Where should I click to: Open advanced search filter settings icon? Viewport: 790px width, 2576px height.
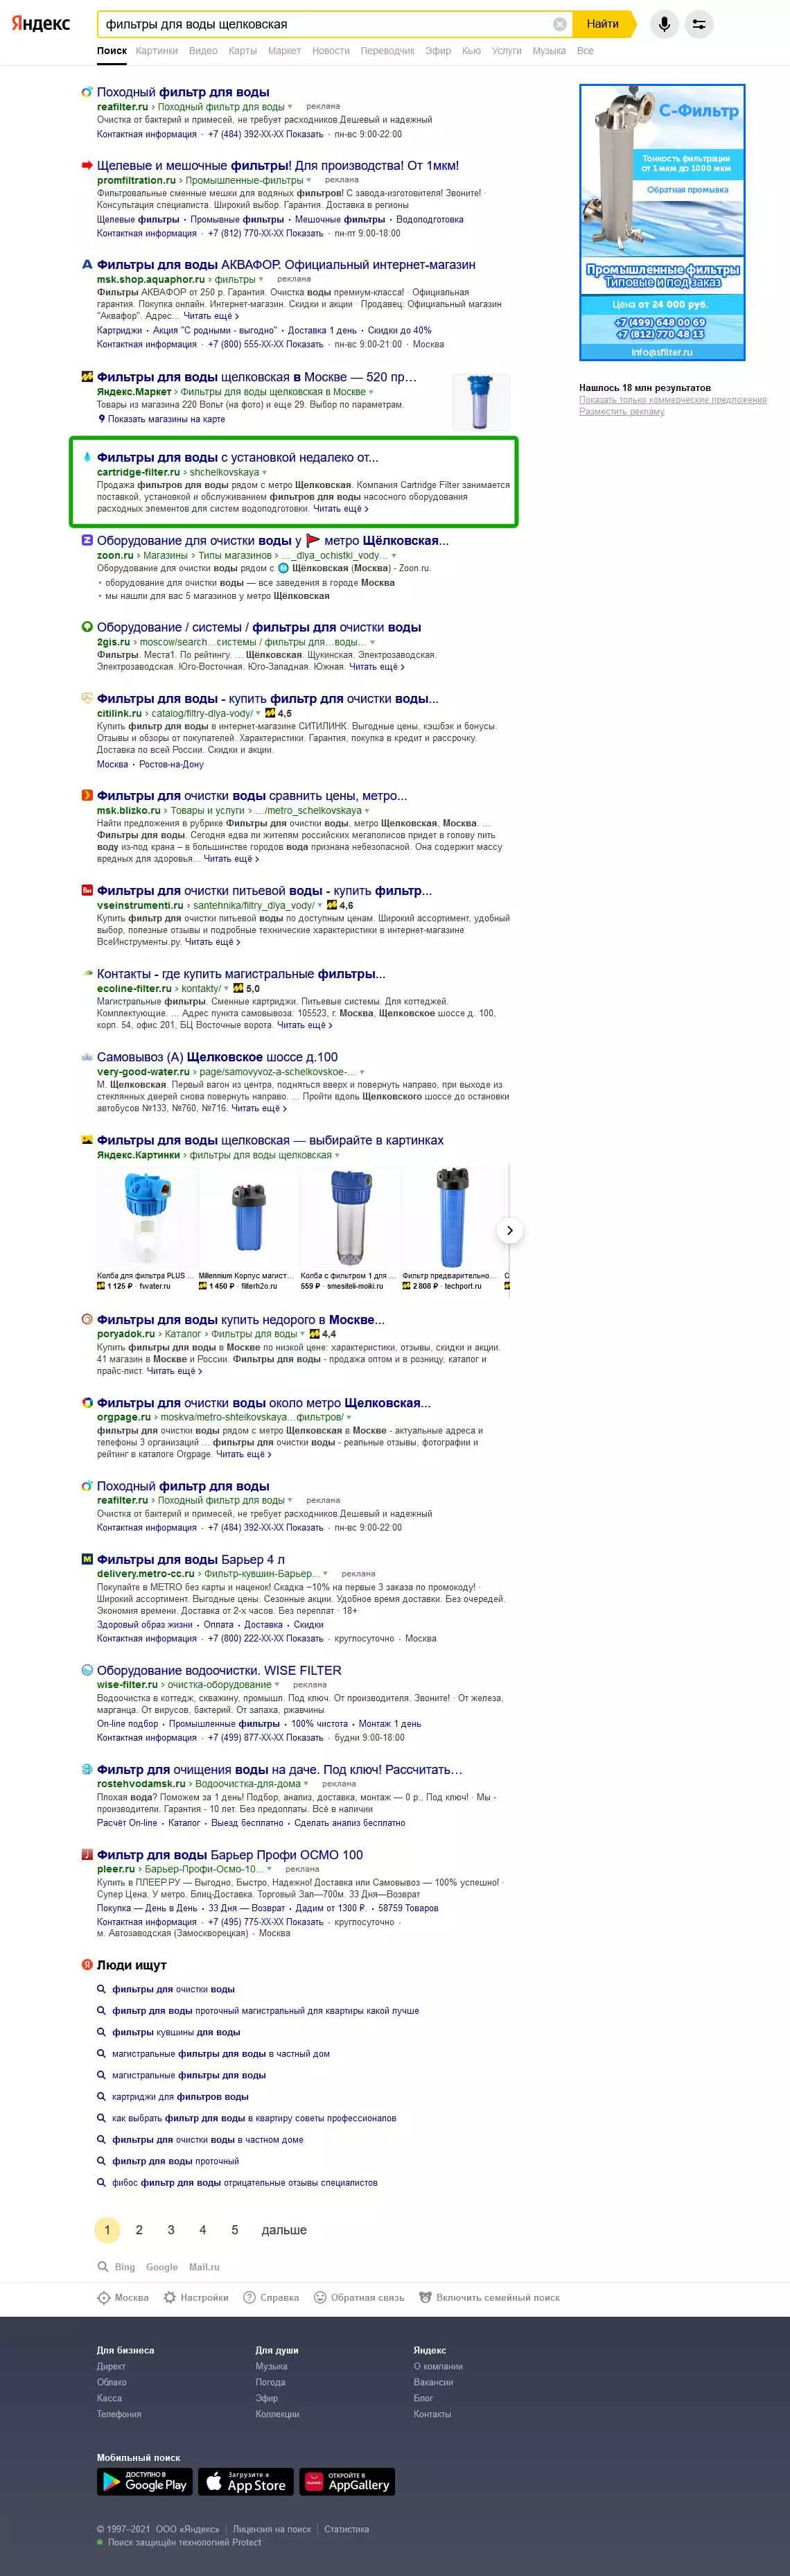click(699, 24)
